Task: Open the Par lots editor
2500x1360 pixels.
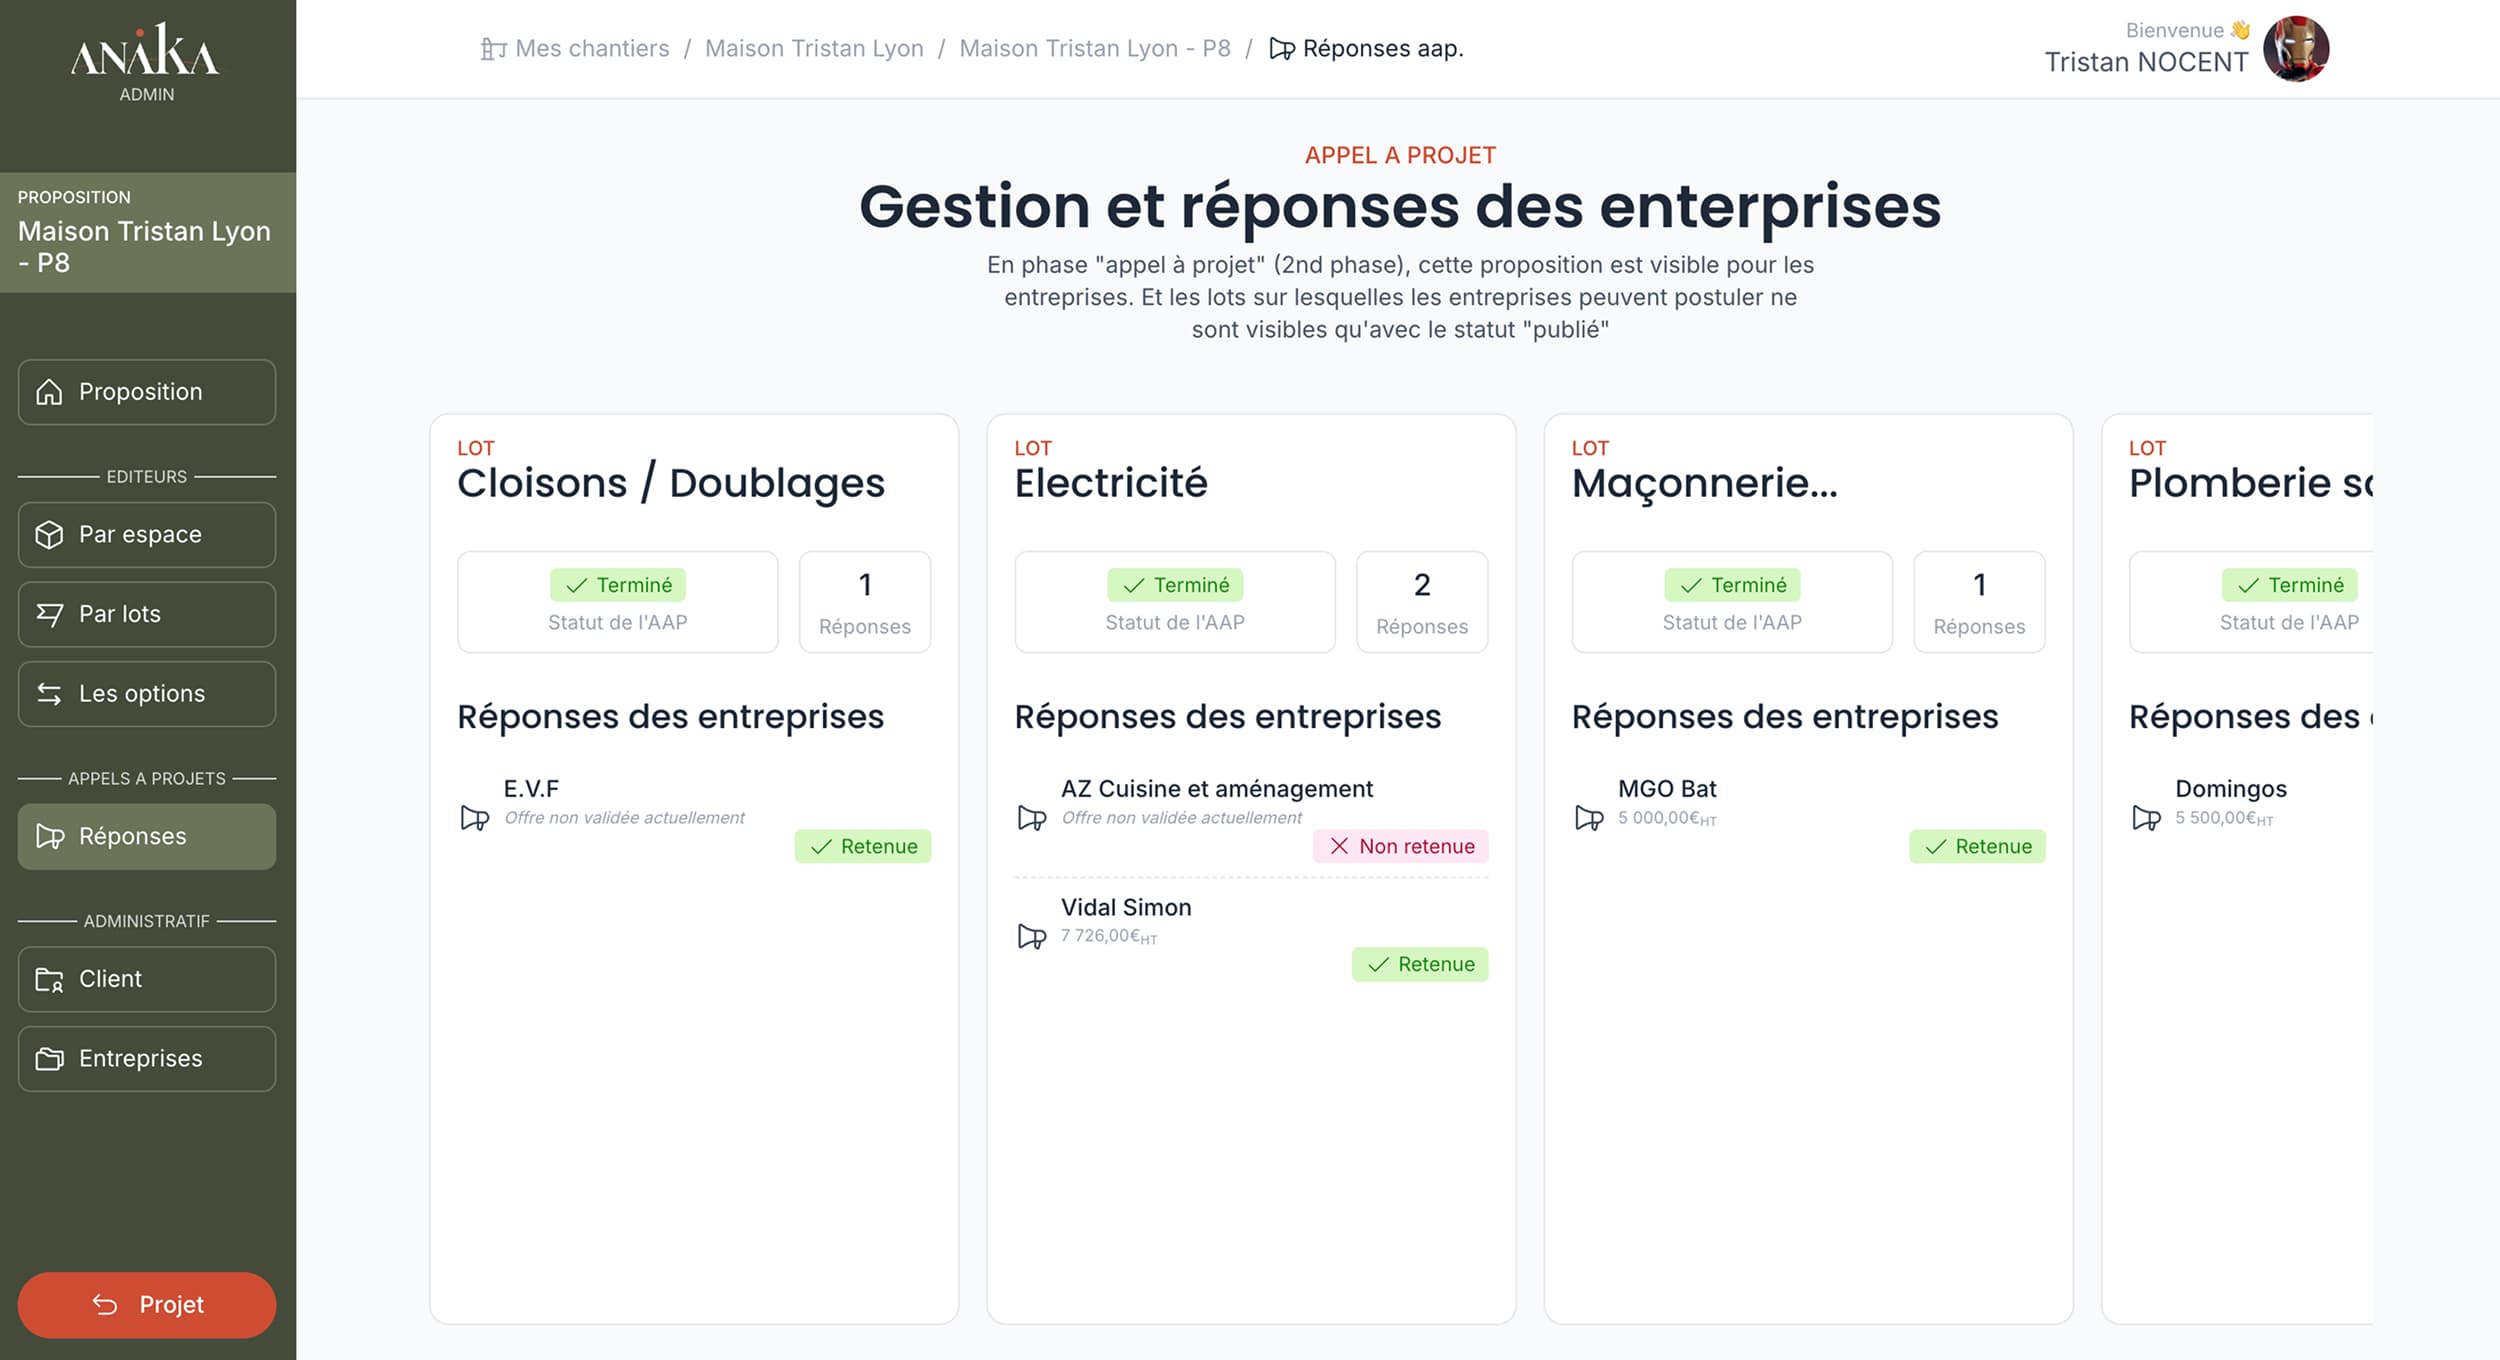Action: pyautogui.click(x=147, y=614)
